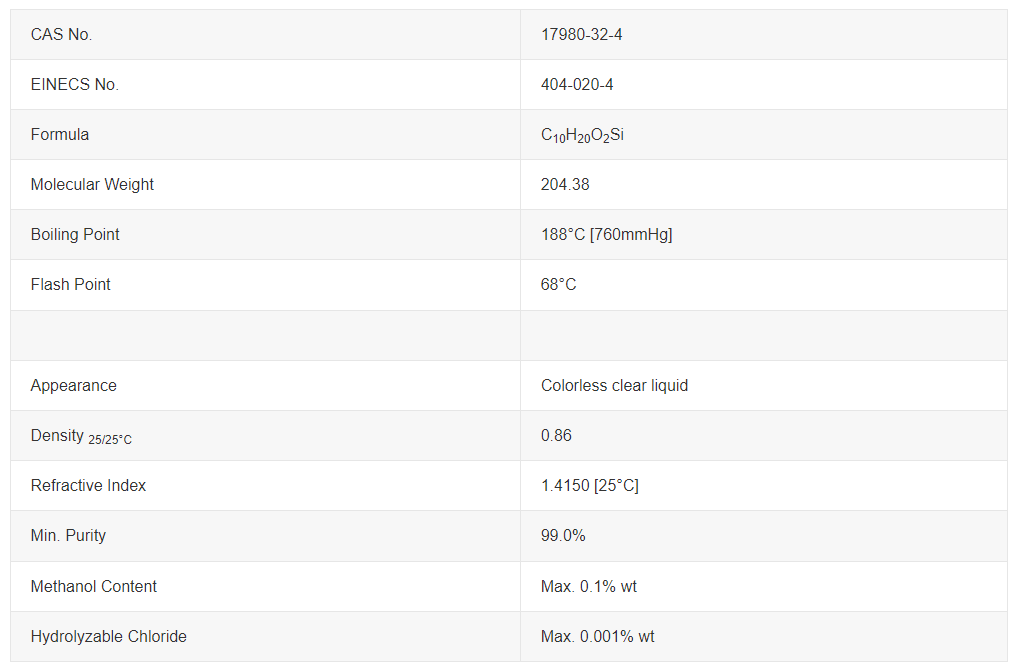Select the 1.4150 [25°C] value
Image resolution: width=1013 pixels, height=668 pixels.
(x=590, y=486)
